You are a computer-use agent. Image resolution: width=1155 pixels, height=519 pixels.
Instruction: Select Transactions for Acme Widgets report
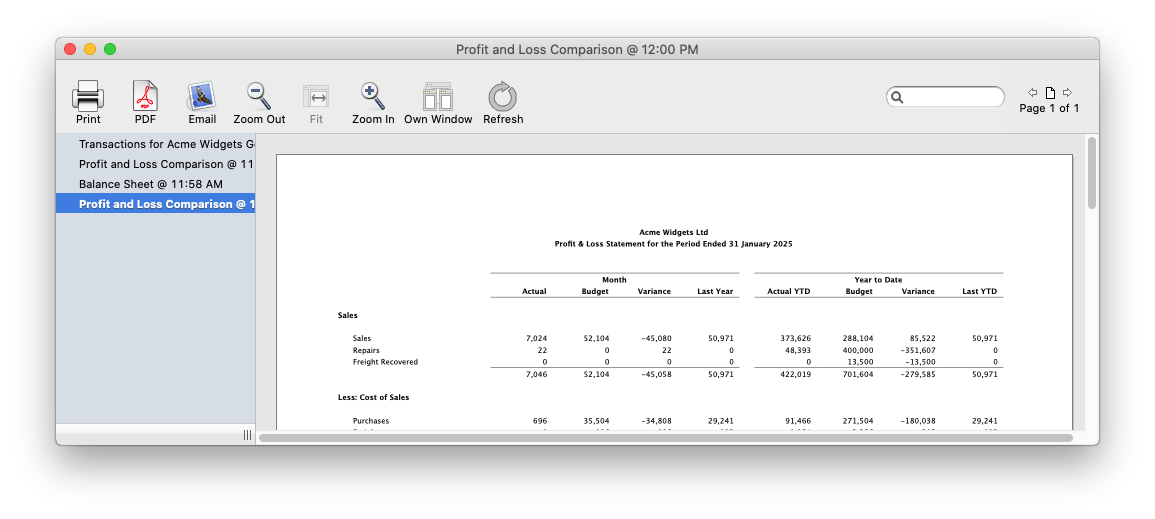156,144
